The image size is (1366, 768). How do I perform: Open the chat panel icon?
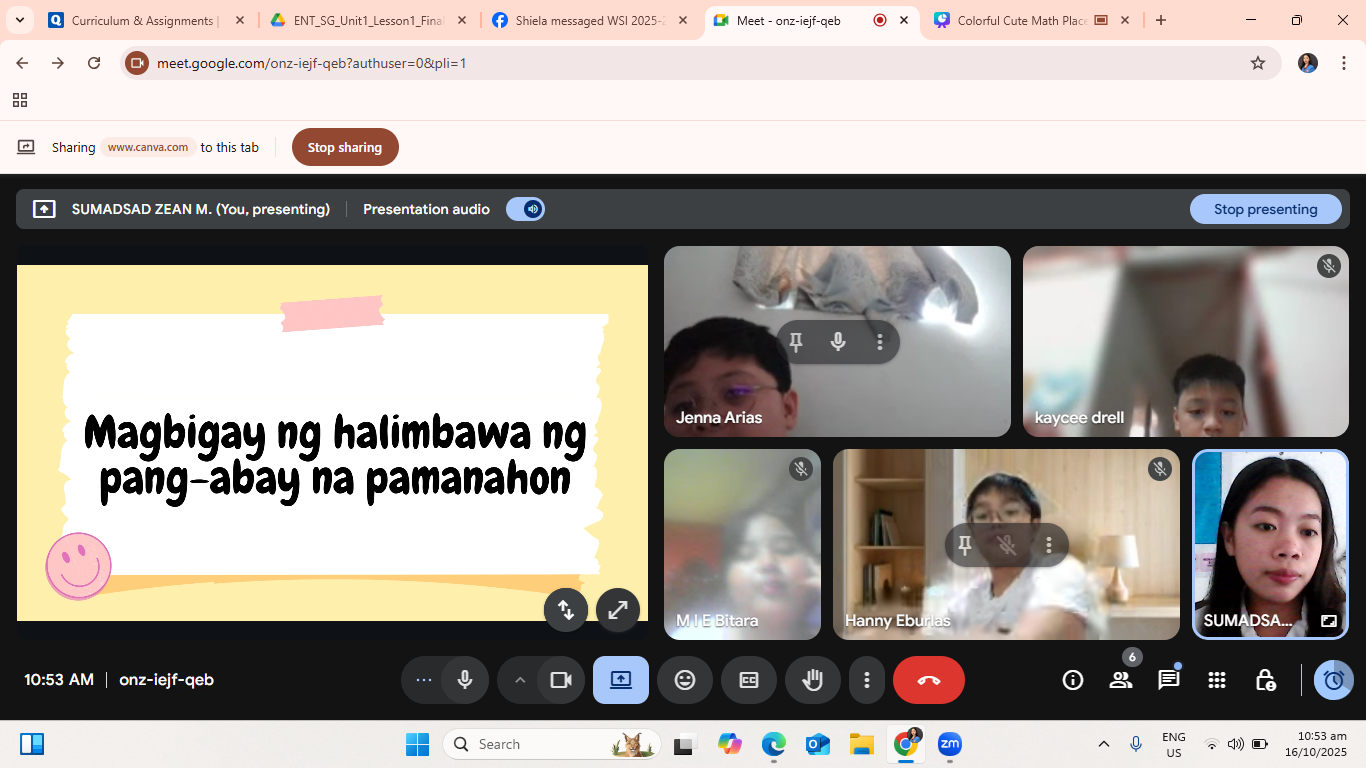click(x=1168, y=680)
